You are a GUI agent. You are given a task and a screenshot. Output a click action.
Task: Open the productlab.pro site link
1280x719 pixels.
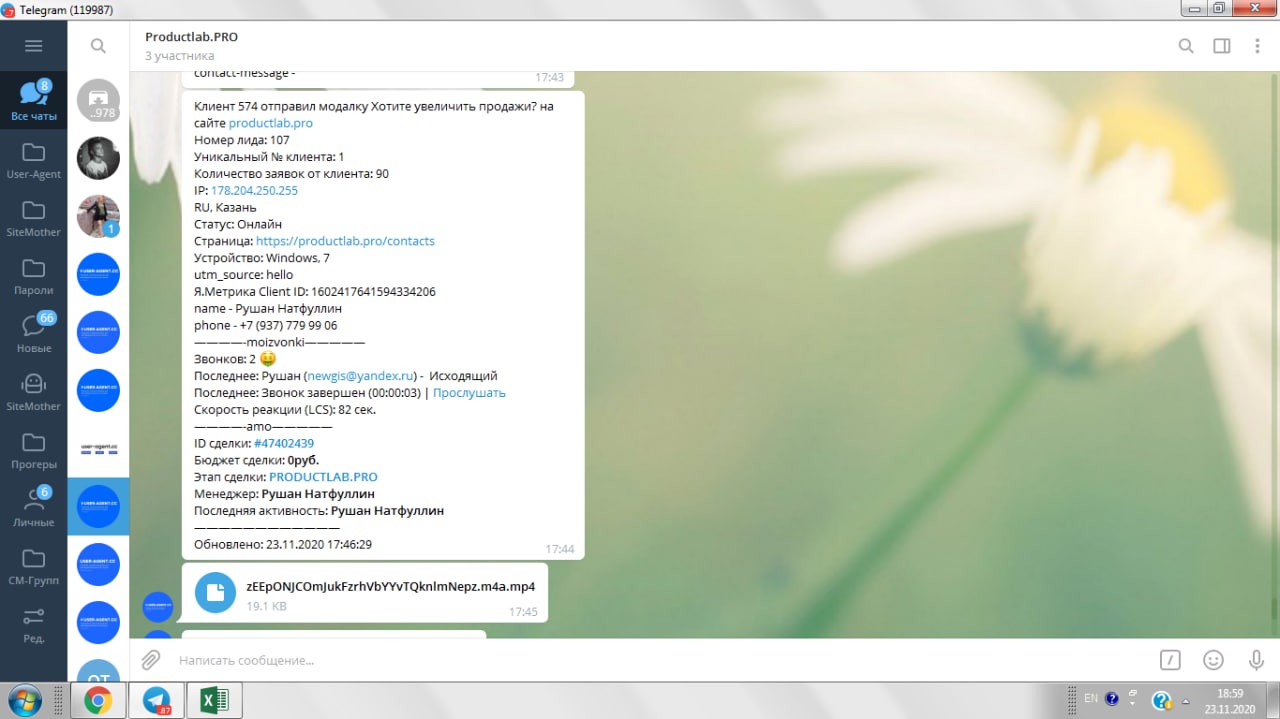[x=271, y=123]
